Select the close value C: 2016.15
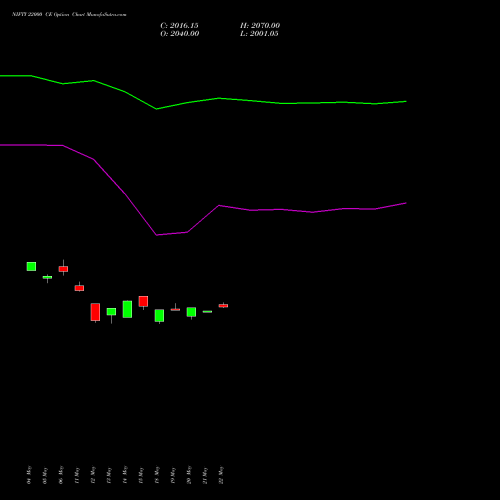500x500 pixels. 179,25
